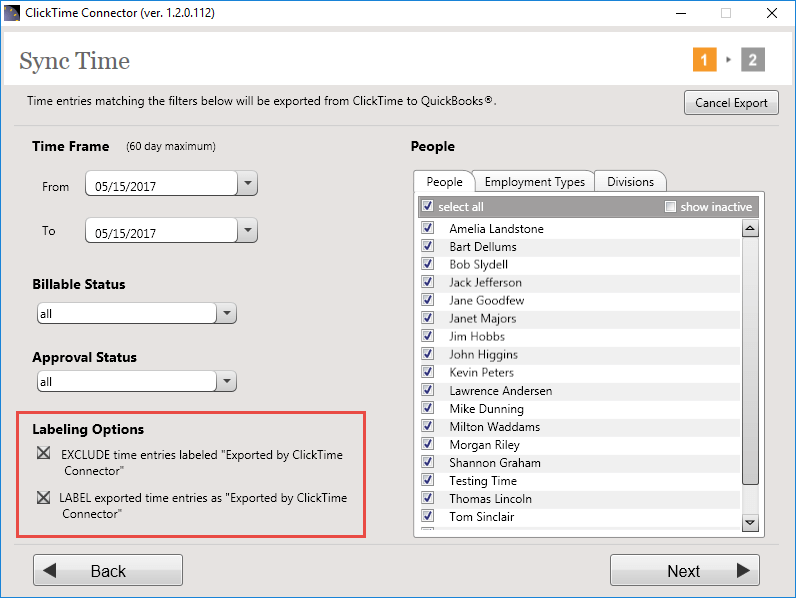Toggle EXCLUDE time entries labeled checkbox
The image size is (796, 598).
point(44,453)
